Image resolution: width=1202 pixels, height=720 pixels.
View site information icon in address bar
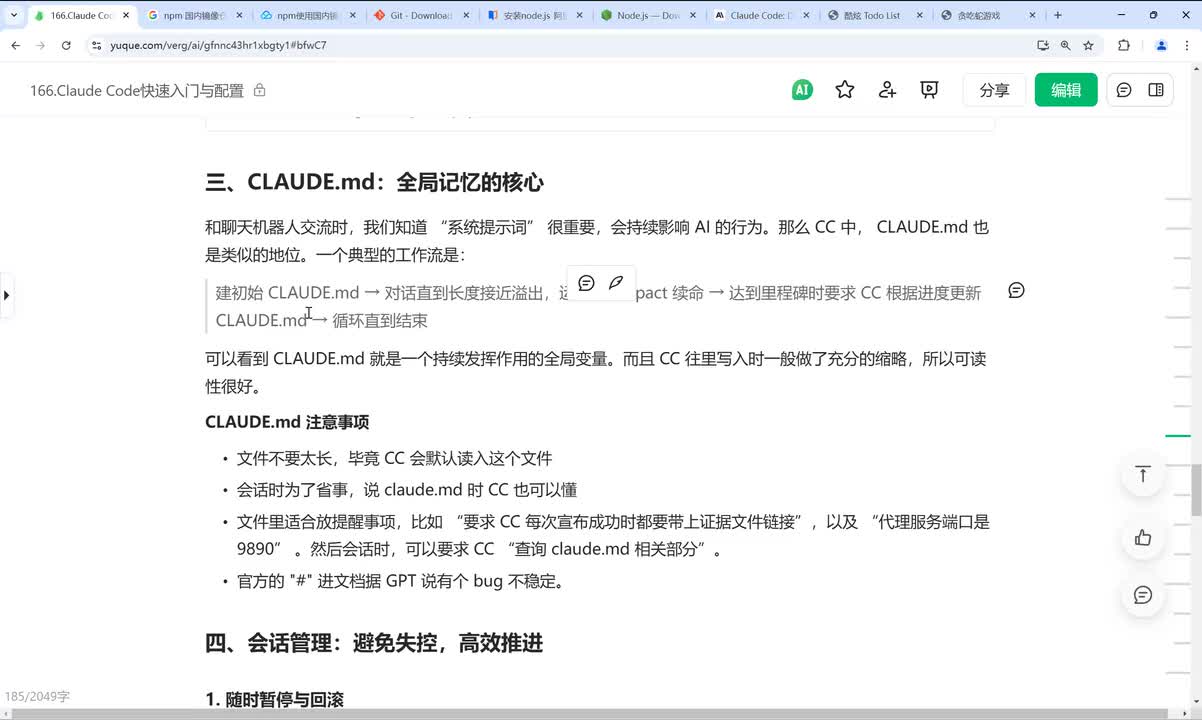point(96,46)
